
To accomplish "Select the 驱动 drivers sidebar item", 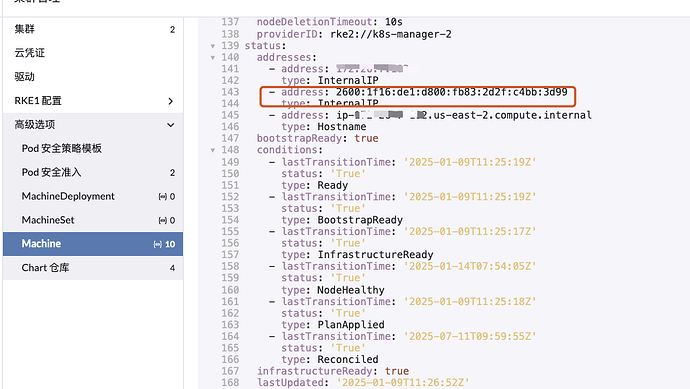I will coord(93,77).
